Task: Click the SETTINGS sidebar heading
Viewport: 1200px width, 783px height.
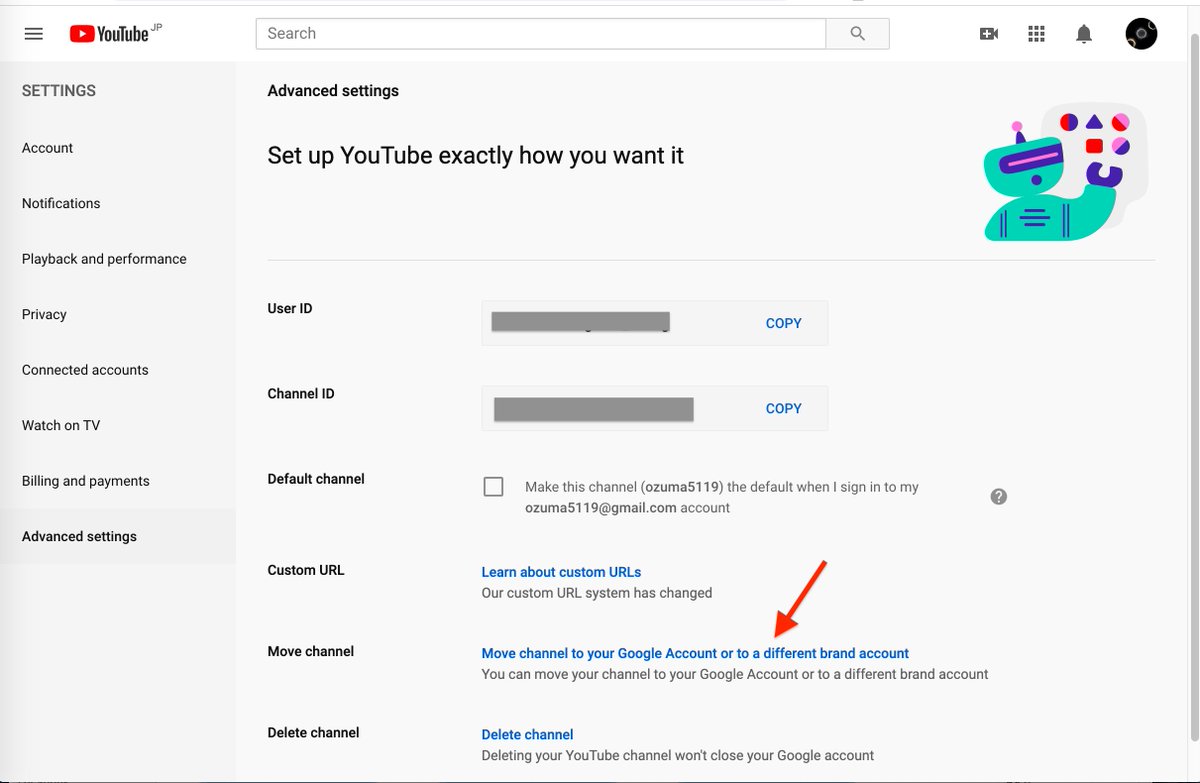Action: tap(59, 91)
